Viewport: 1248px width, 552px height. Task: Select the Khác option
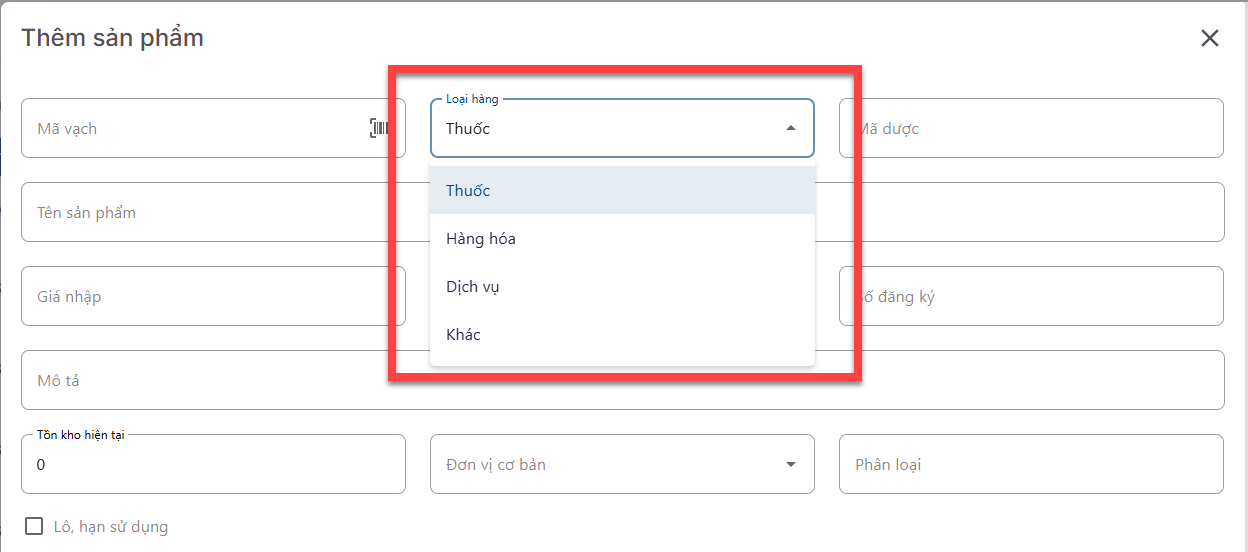pyautogui.click(x=463, y=334)
